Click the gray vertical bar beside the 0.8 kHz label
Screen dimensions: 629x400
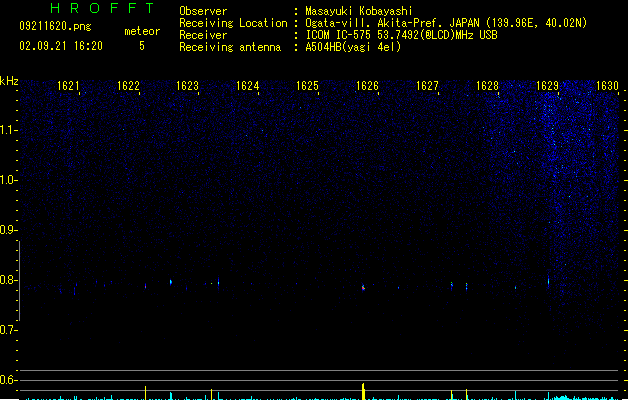19,281
